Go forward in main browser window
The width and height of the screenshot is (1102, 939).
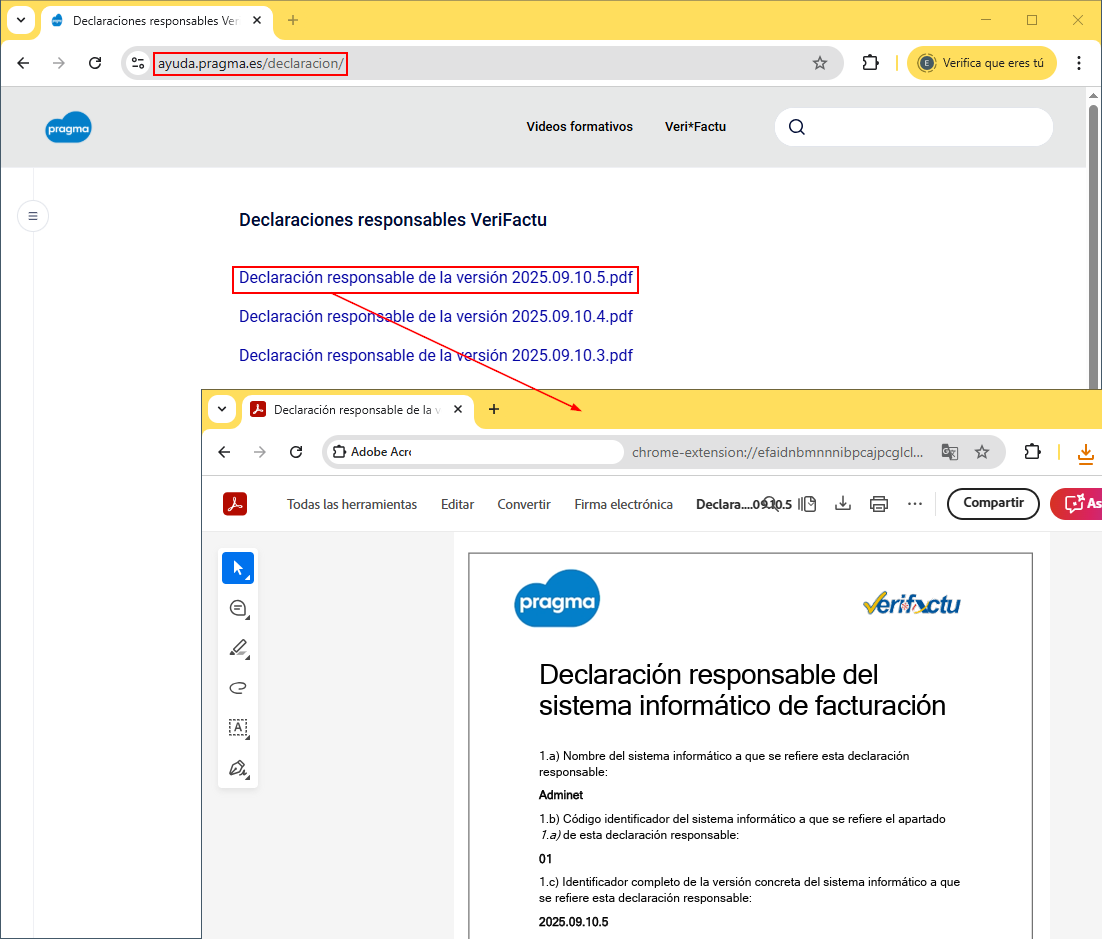tap(59, 63)
